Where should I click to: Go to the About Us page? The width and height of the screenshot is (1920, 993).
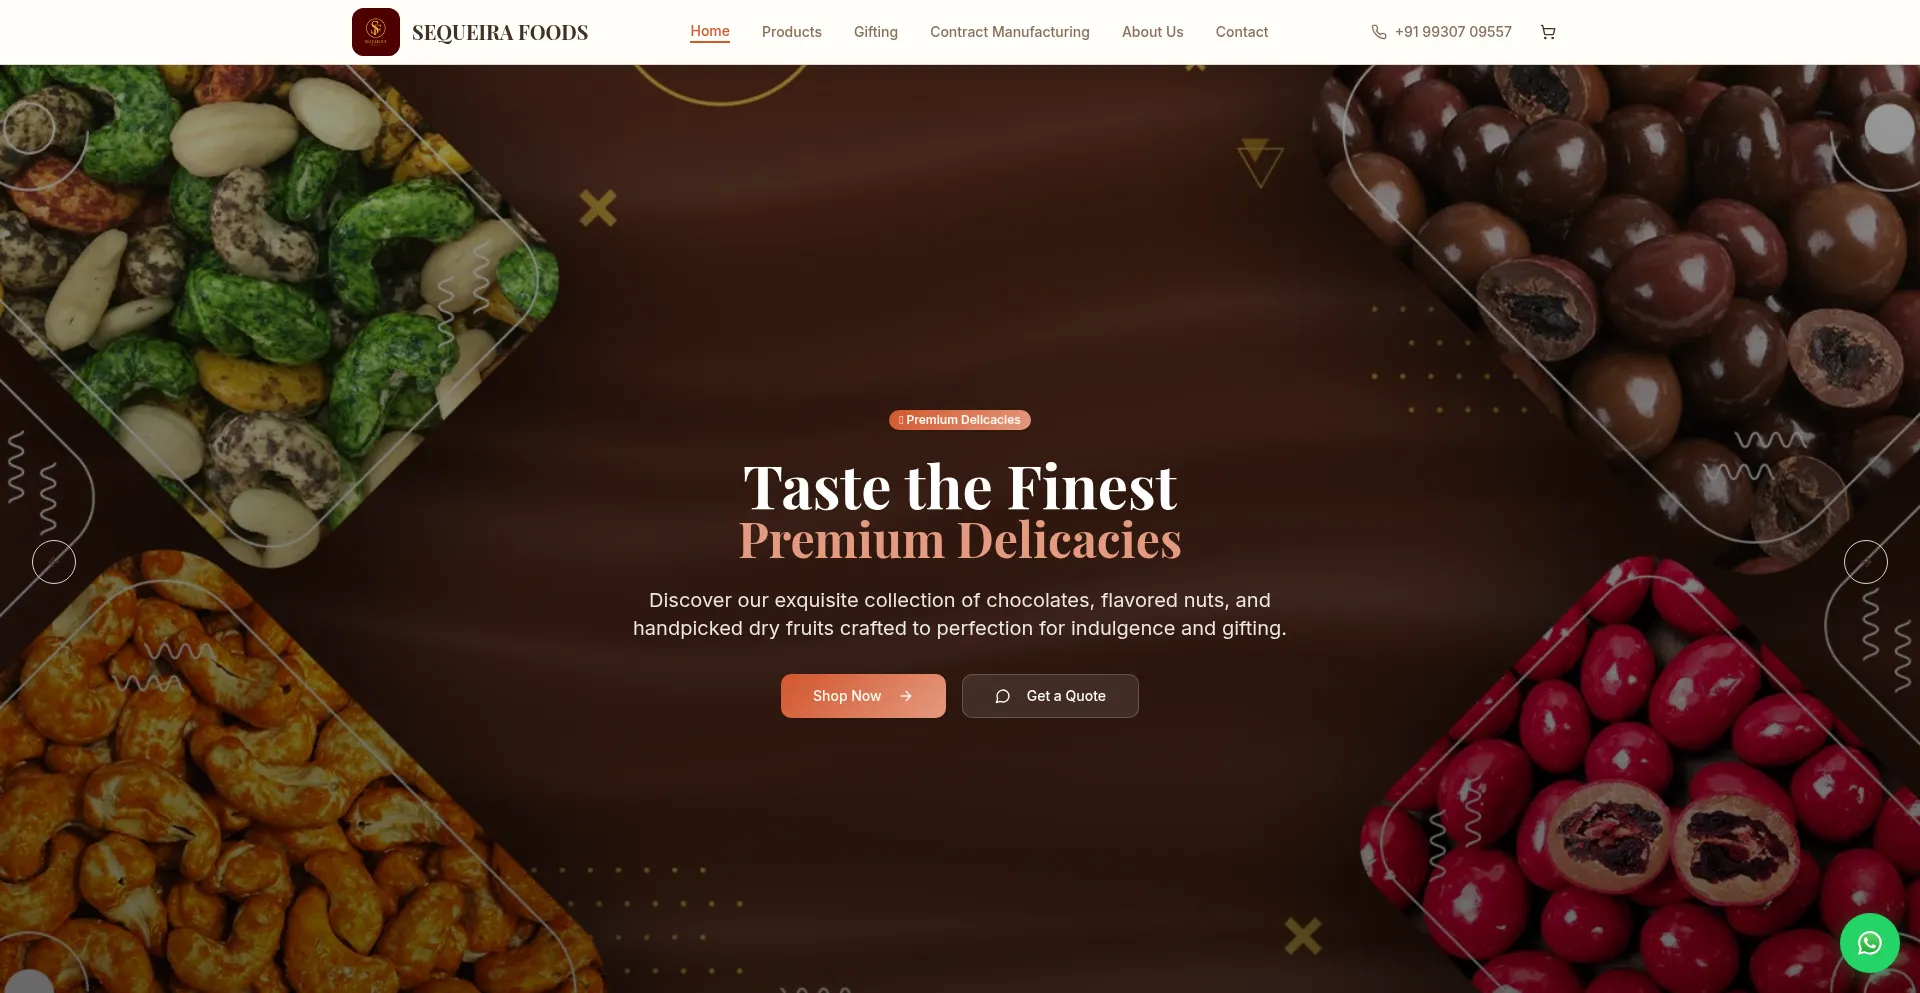tap(1153, 32)
